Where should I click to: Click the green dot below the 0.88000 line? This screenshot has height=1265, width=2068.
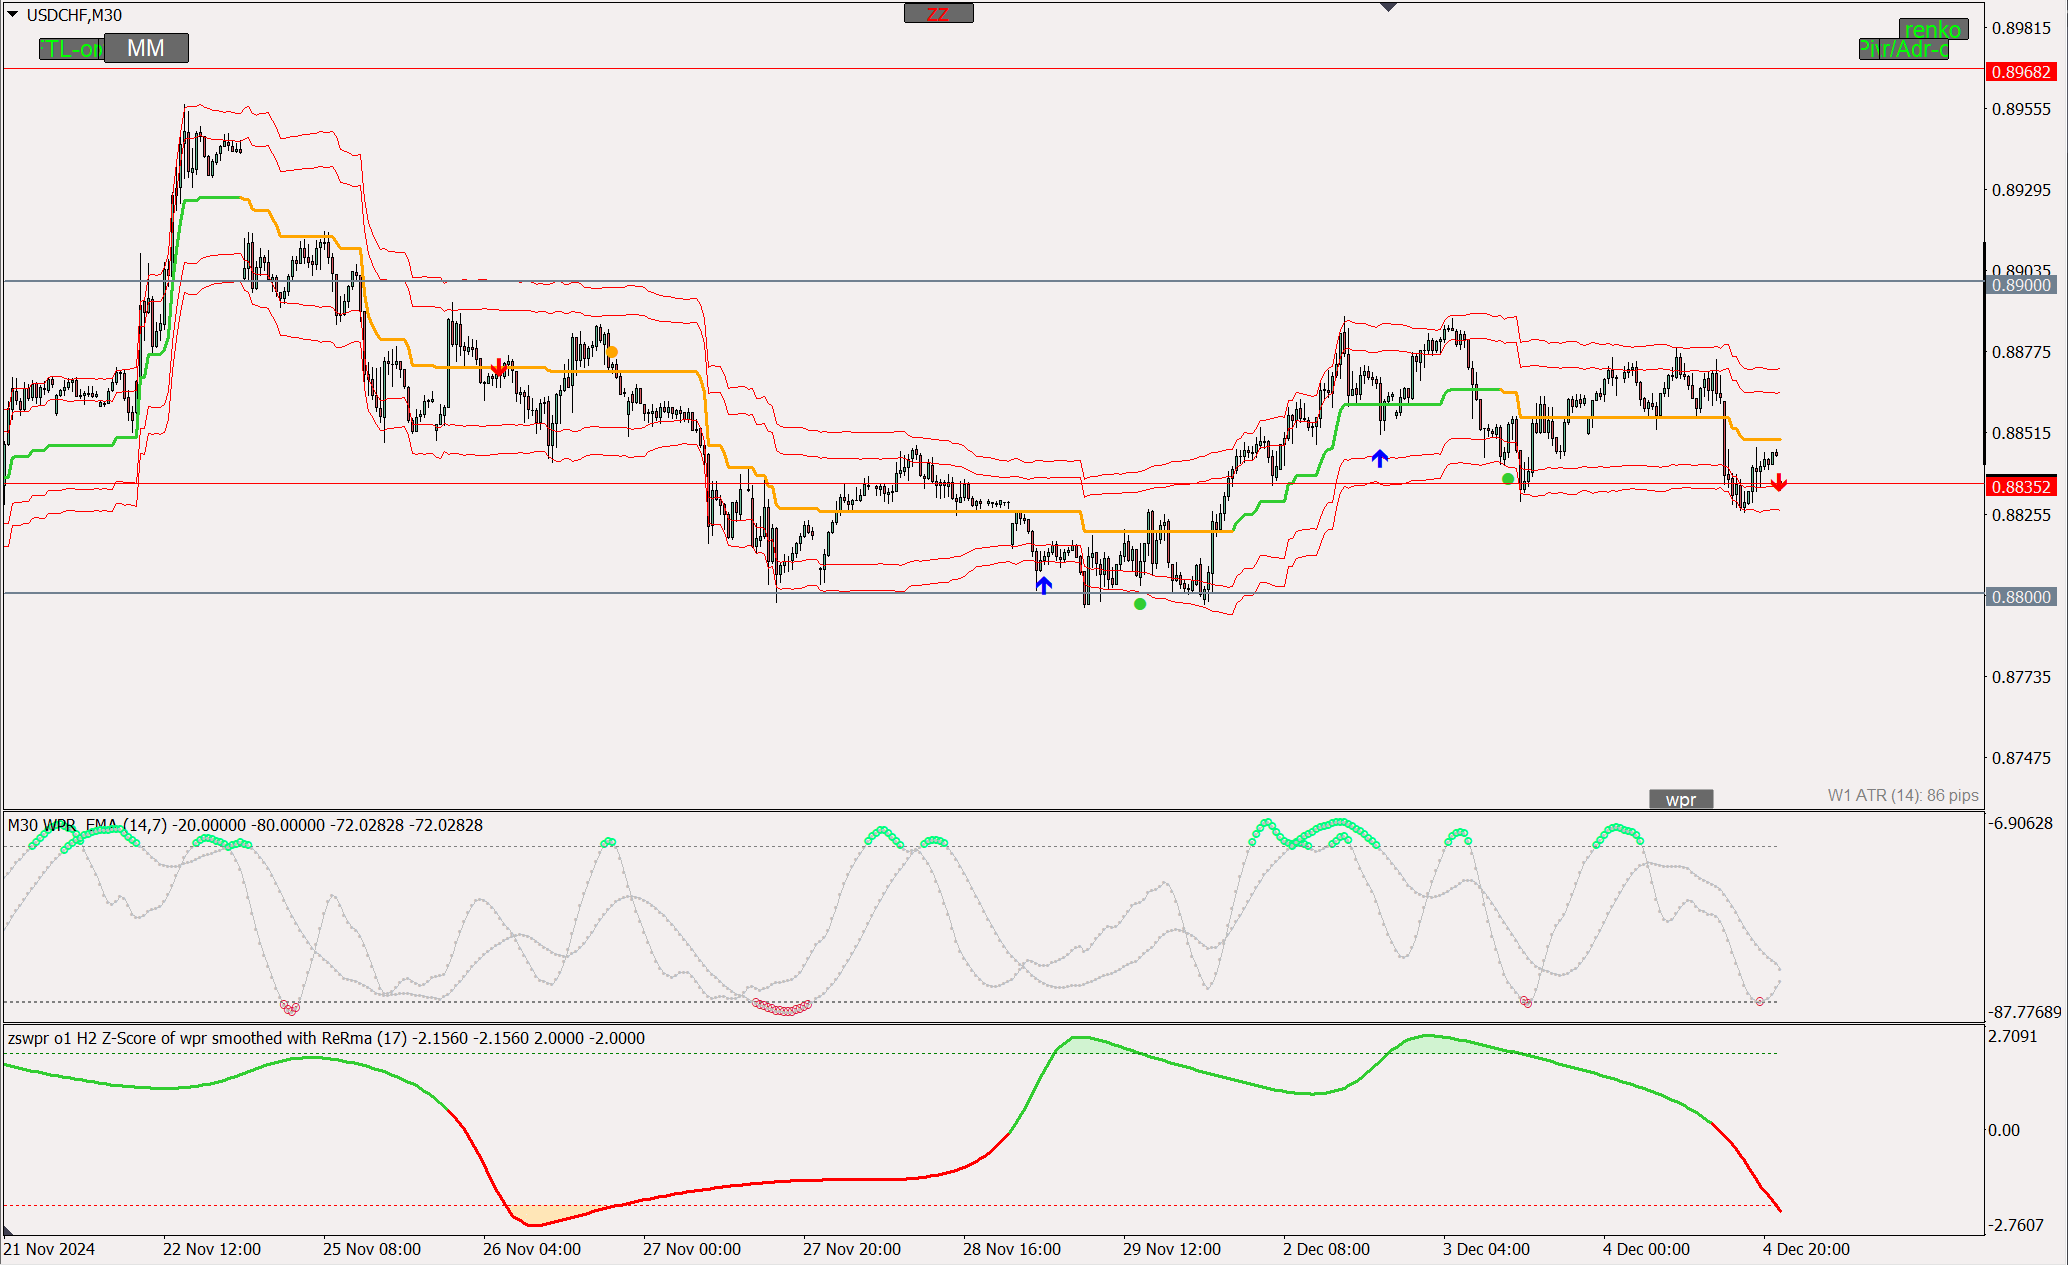[1140, 604]
